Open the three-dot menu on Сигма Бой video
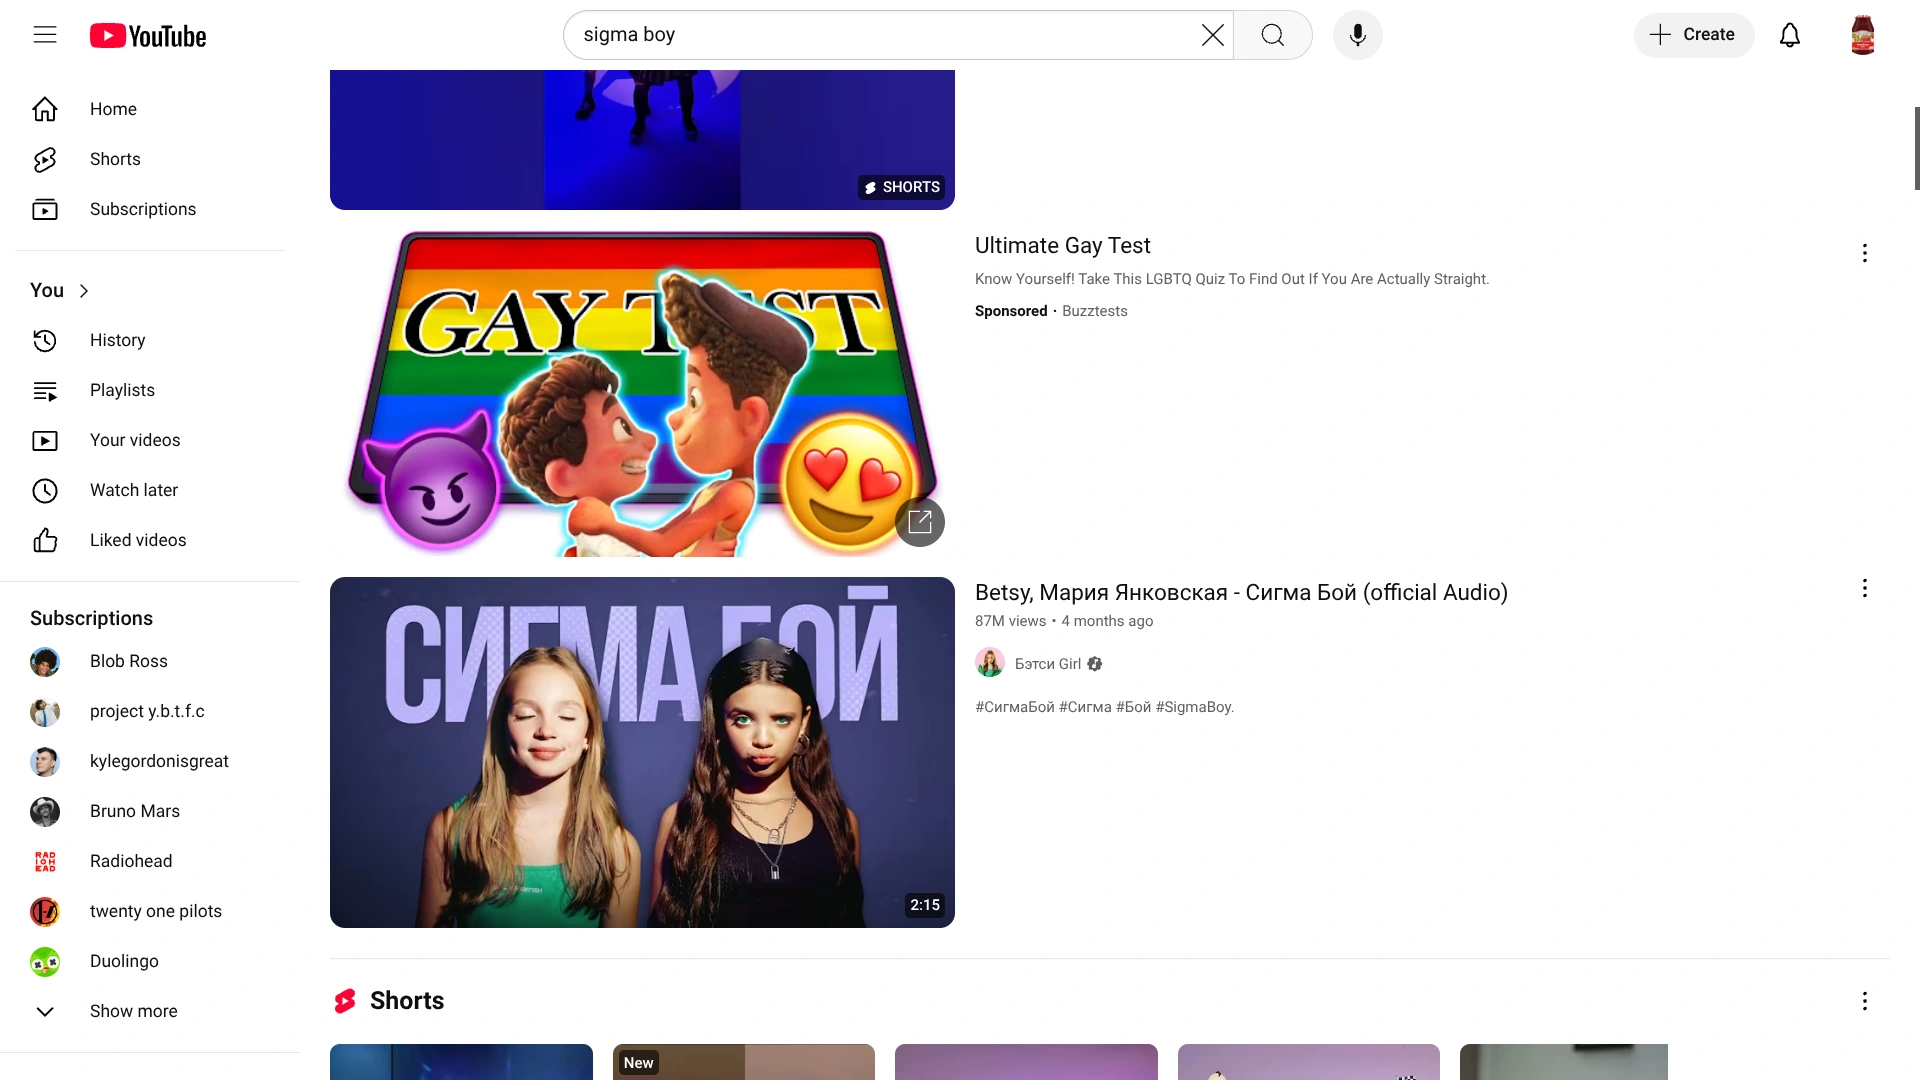The height and width of the screenshot is (1080, 1920). [1864, 588]
